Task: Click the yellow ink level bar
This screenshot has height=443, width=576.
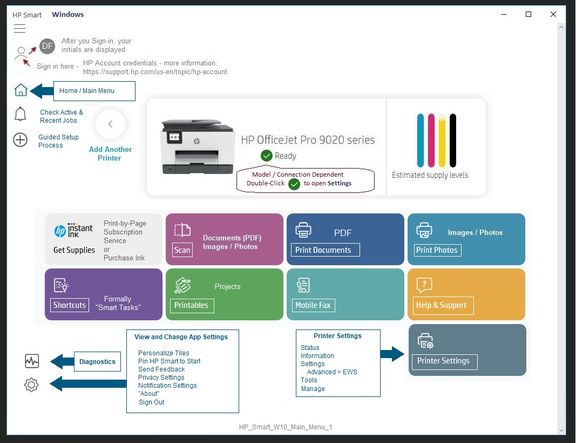Action: point(442,140)
